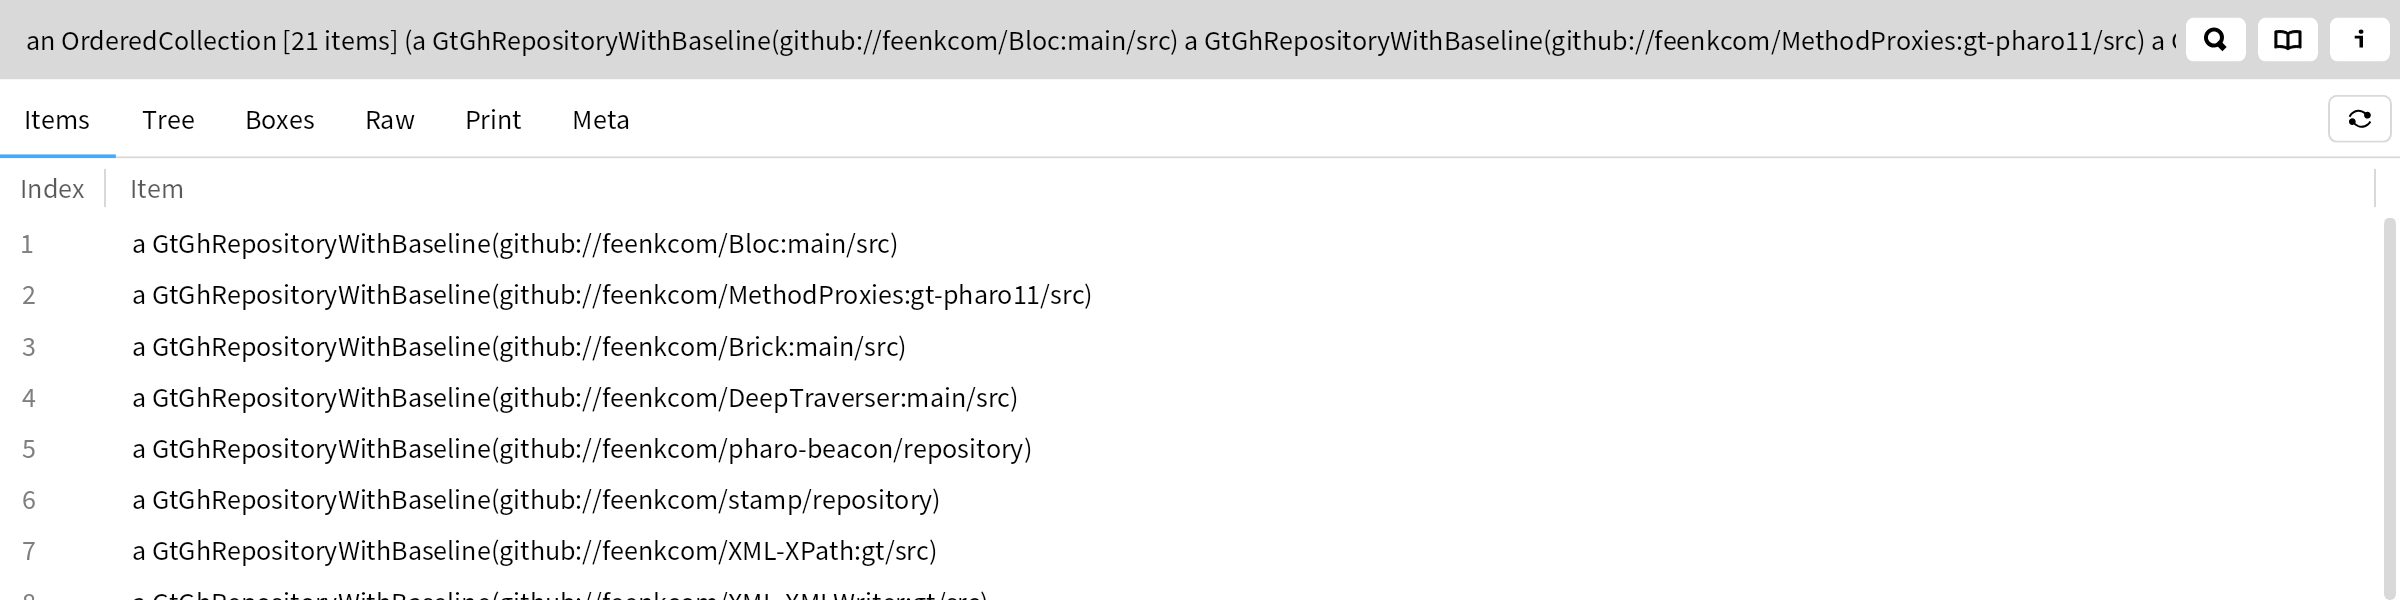Select the stamp/repository row

click(1190, 500)
